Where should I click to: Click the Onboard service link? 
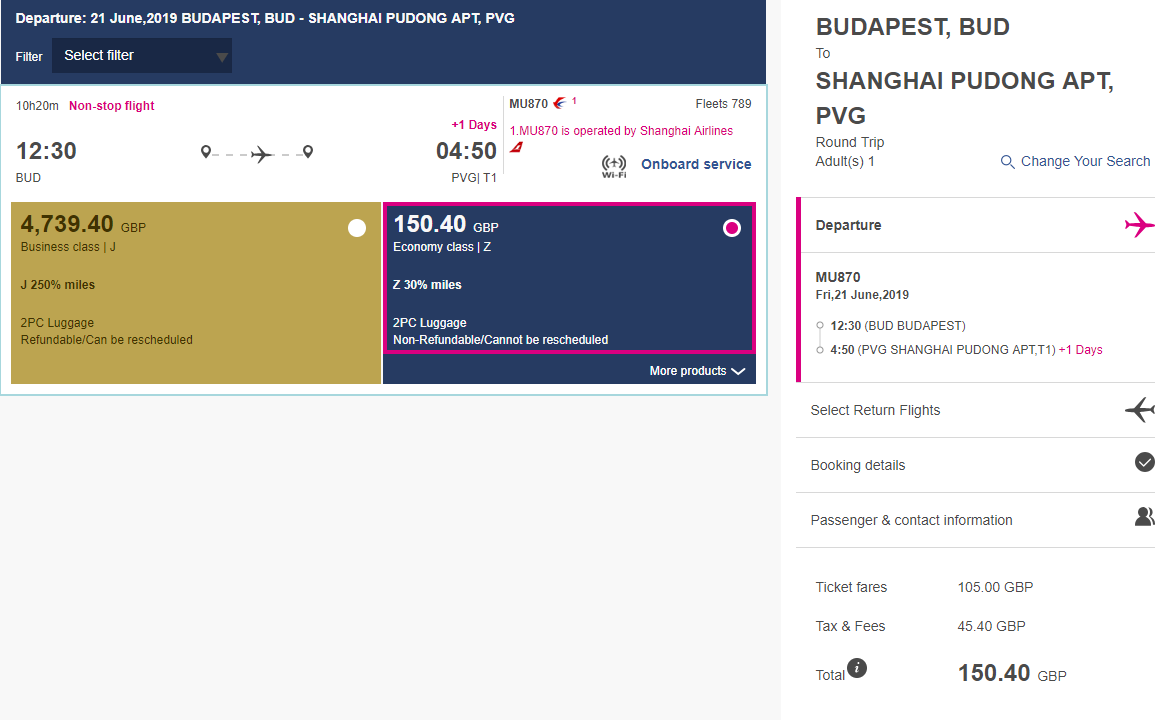[x=696, y=165]
